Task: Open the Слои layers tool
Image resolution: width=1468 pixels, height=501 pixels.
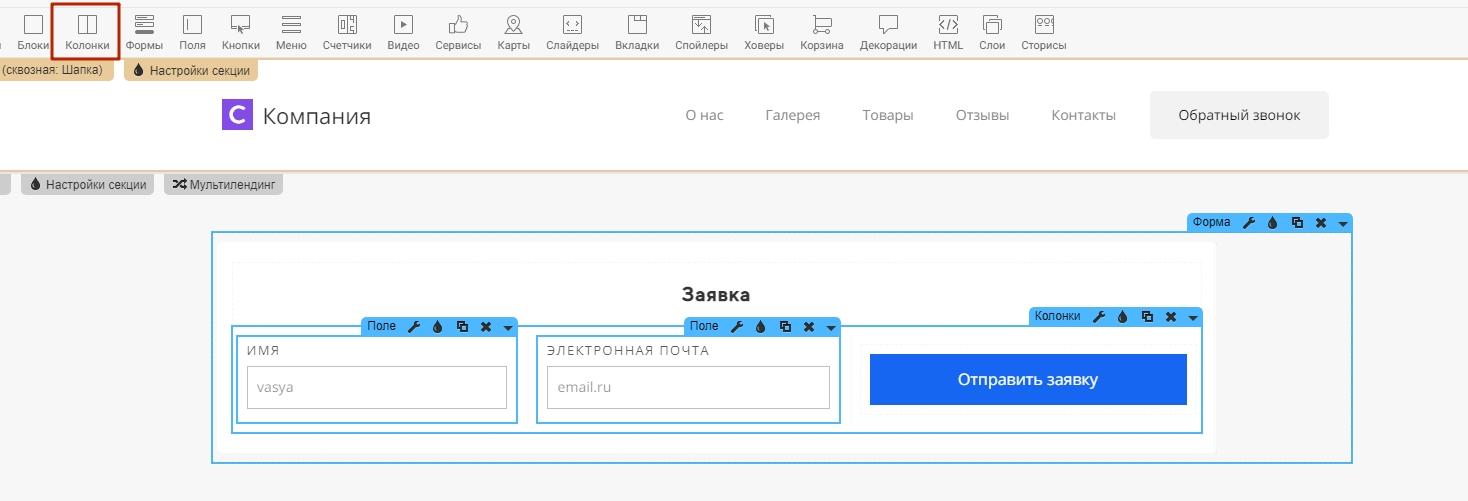Action: click(992, 32)
